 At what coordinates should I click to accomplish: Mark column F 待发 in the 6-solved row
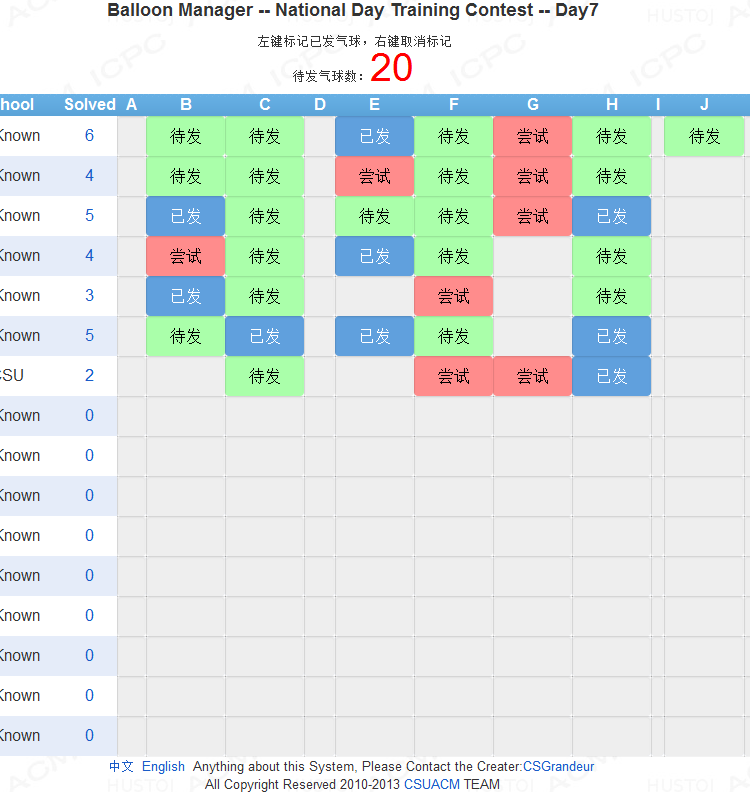(454, 136)
